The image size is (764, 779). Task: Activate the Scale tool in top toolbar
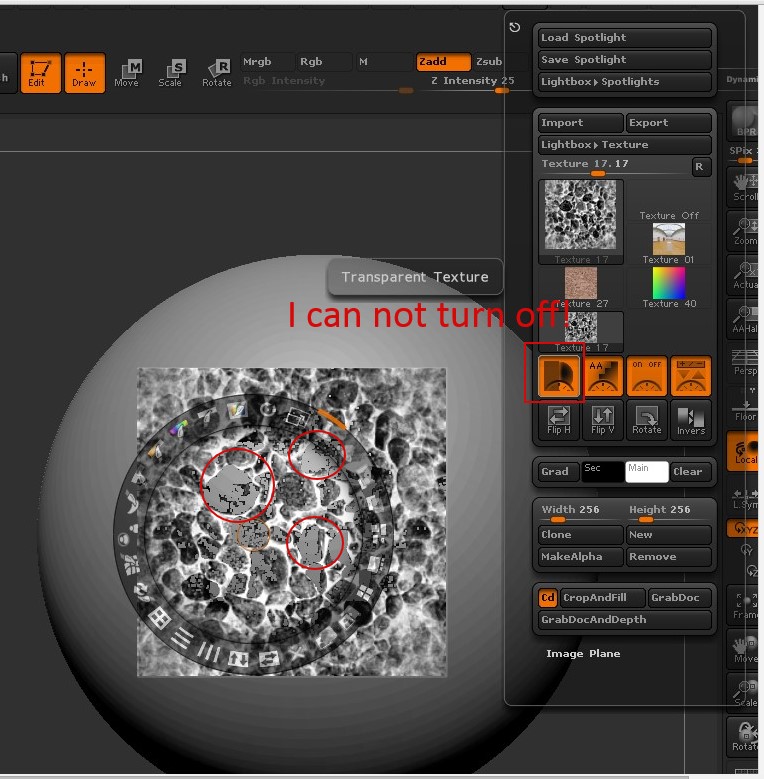(170, 73)
